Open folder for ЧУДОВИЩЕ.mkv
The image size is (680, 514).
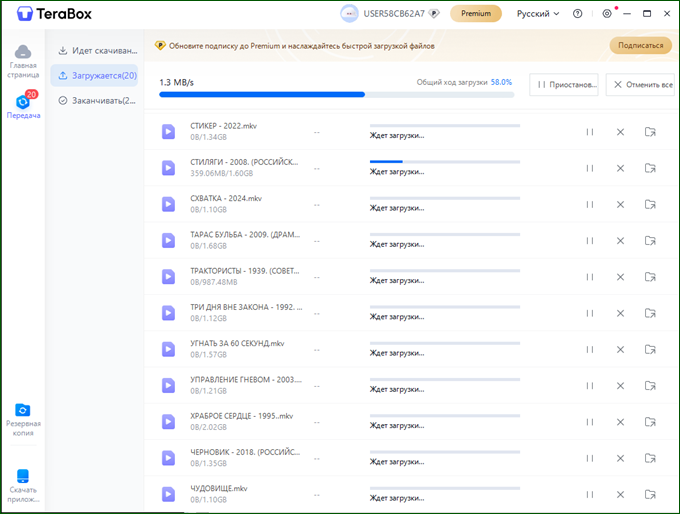coord(650,494)
